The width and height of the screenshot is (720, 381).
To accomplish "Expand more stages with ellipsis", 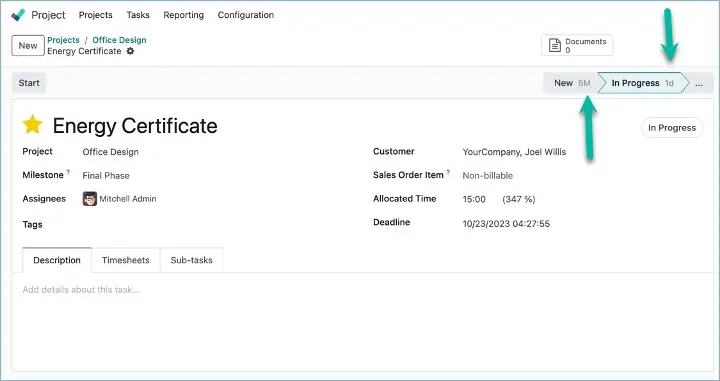I will (699, 83).
